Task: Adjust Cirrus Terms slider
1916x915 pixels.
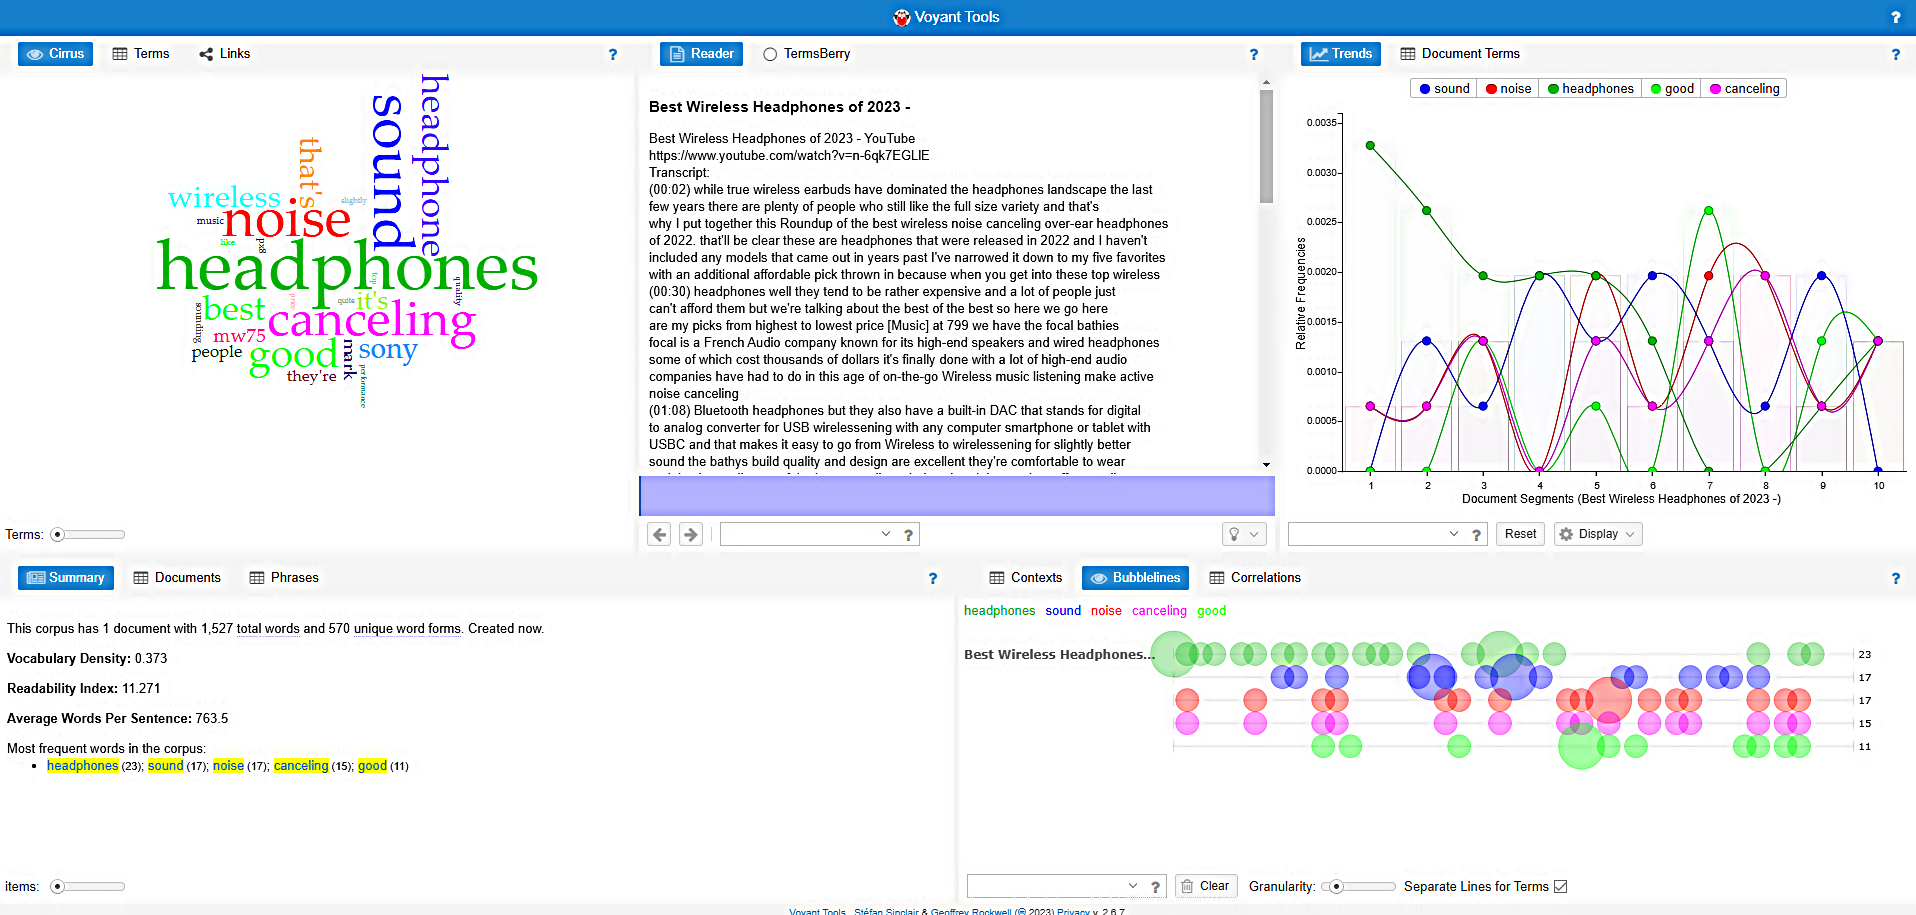Action: click(x=88, y=535)
